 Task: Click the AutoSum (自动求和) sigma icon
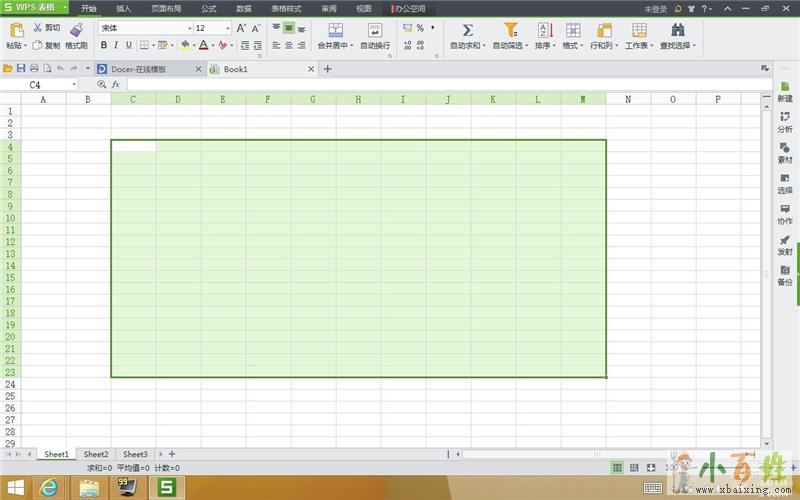click(x=467, y=30)
